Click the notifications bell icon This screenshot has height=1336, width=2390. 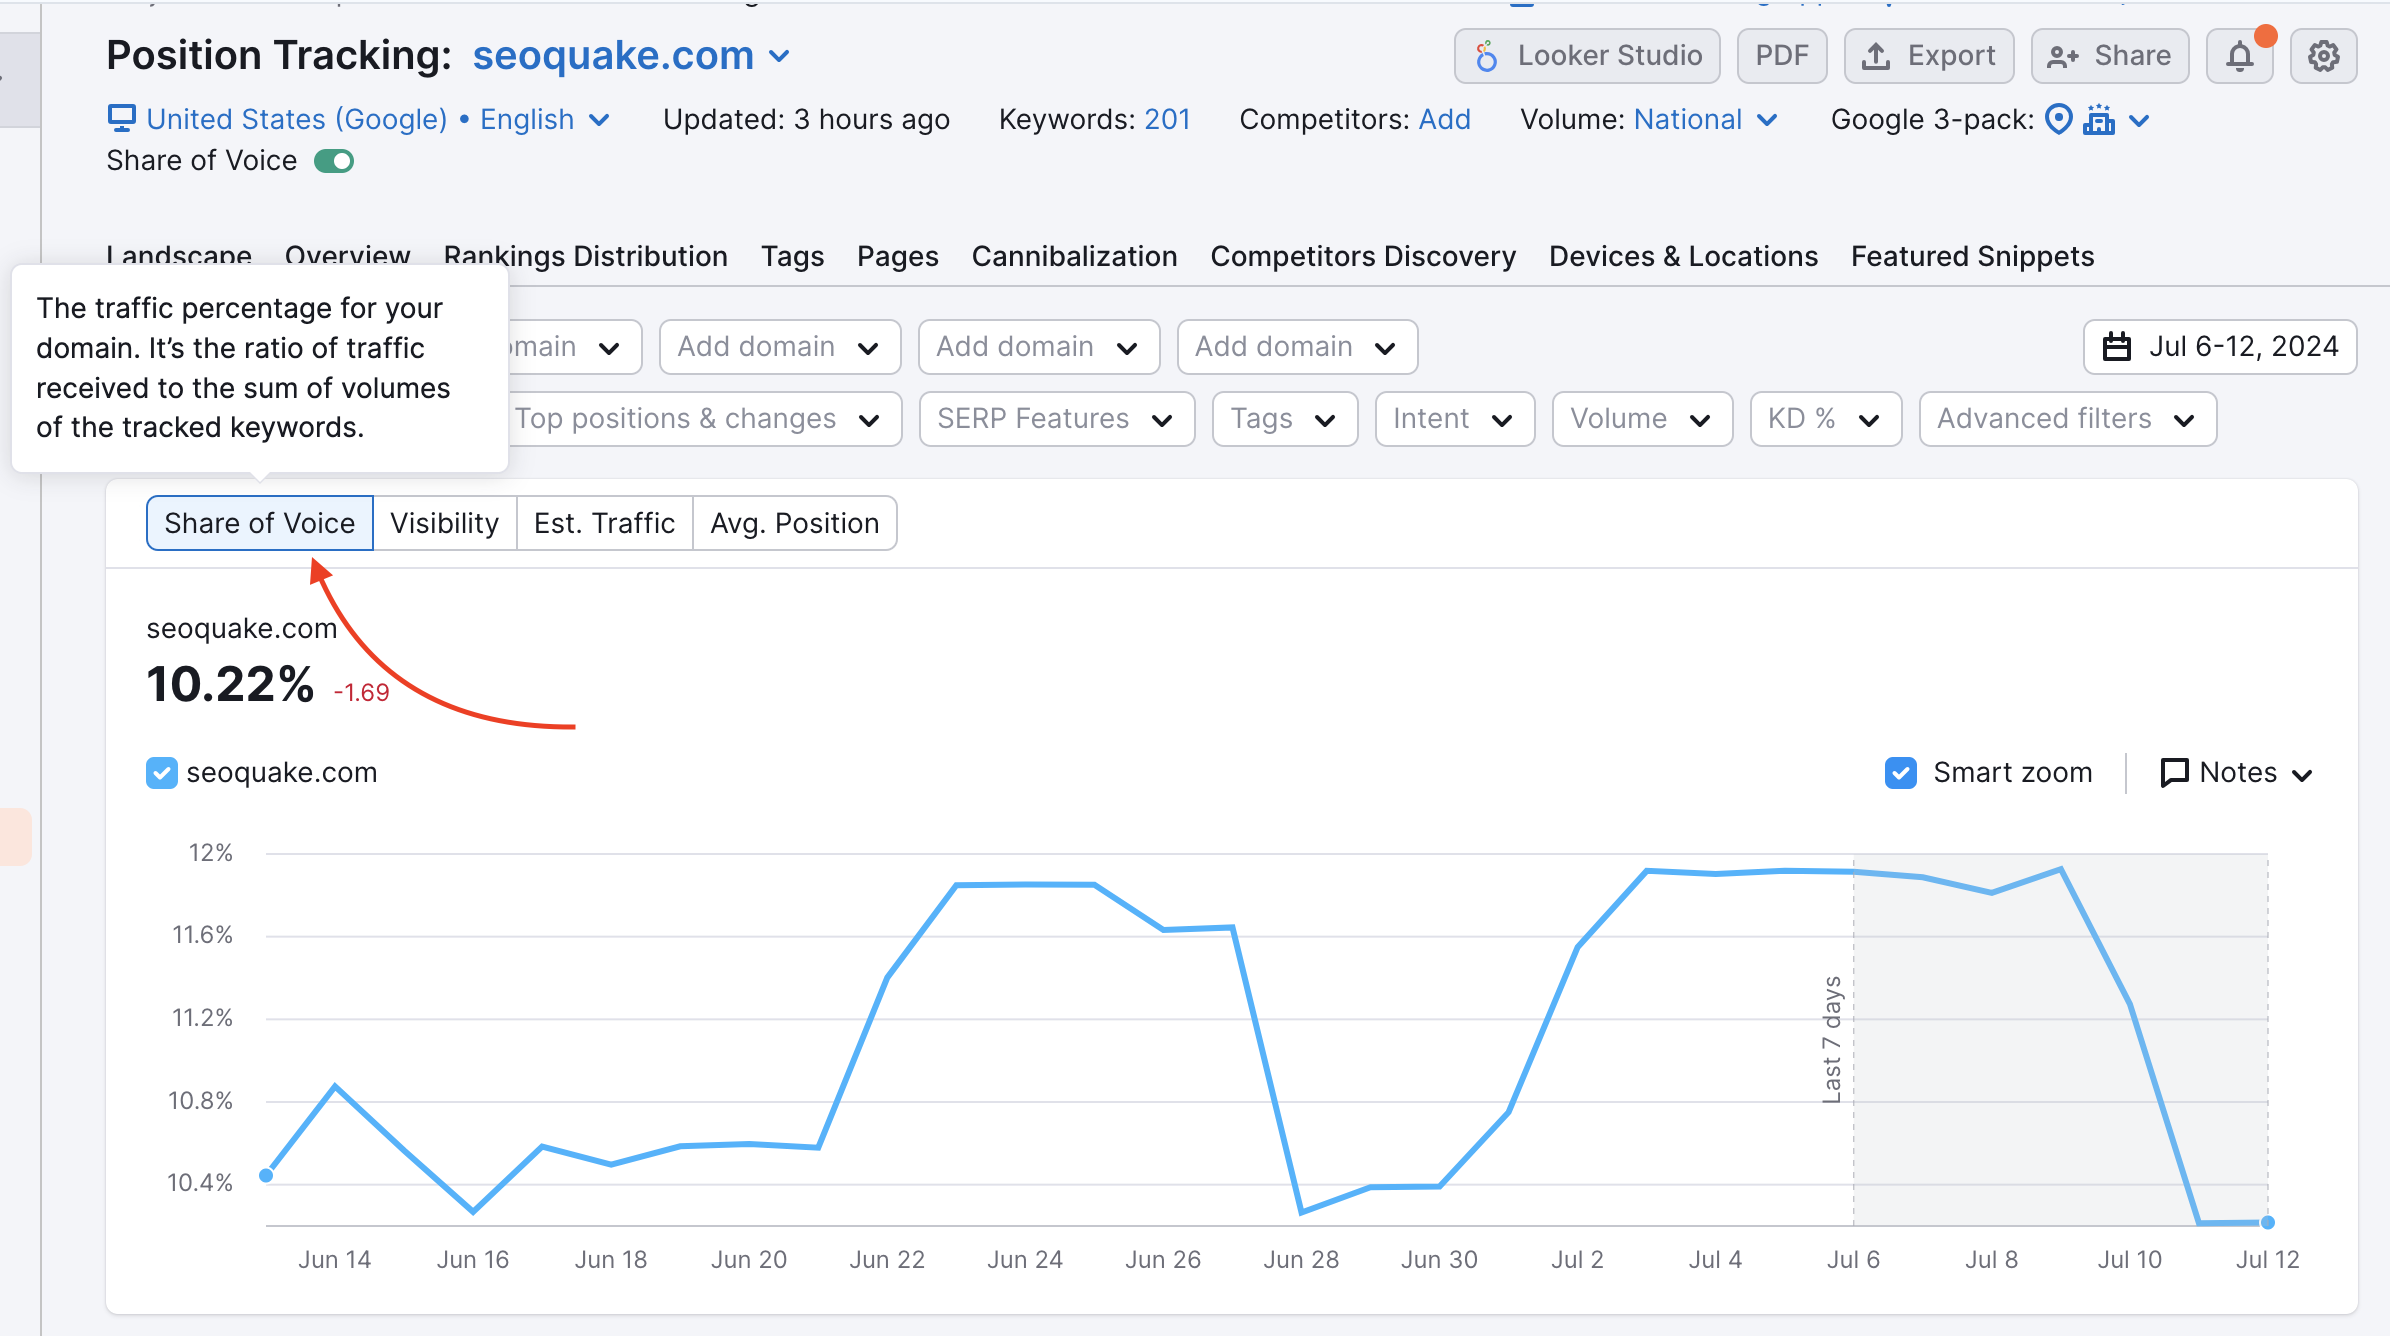tap(2241, 54)
